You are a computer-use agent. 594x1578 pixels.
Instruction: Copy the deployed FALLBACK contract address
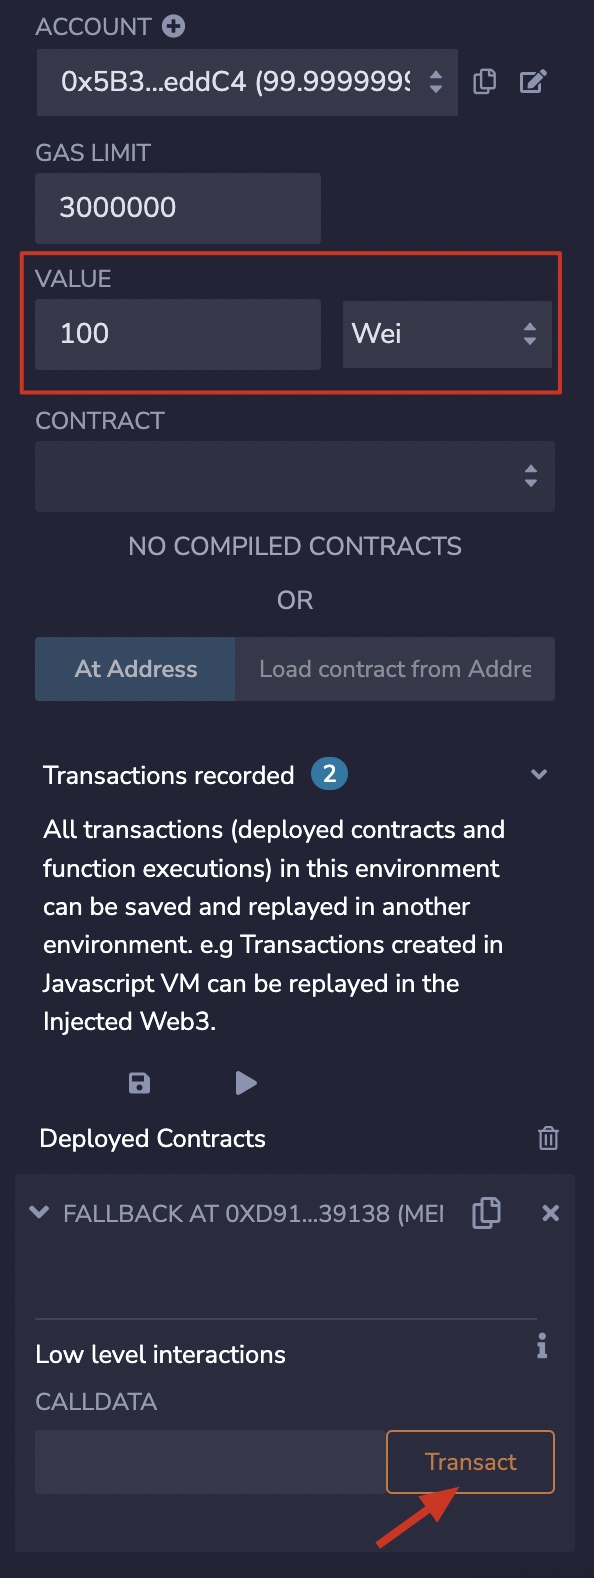pos(486,1213)
